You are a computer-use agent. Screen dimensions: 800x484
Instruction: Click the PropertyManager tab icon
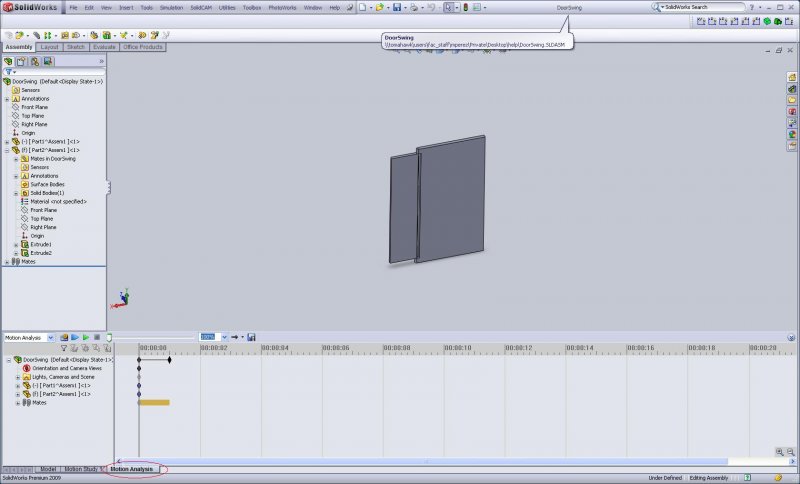[x=21, y=61]
